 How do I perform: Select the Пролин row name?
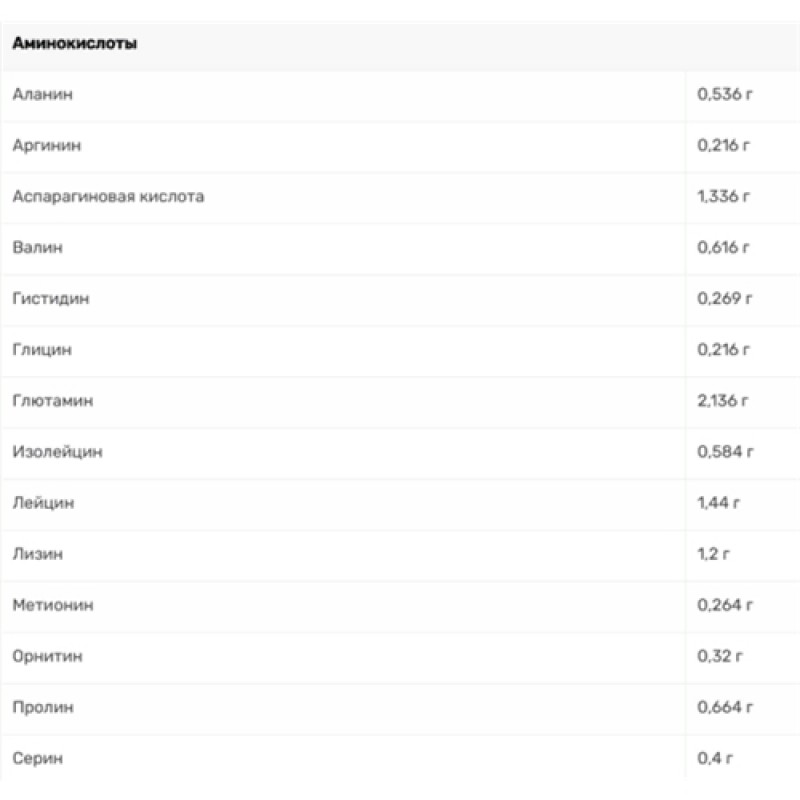(x=43, y=708)
